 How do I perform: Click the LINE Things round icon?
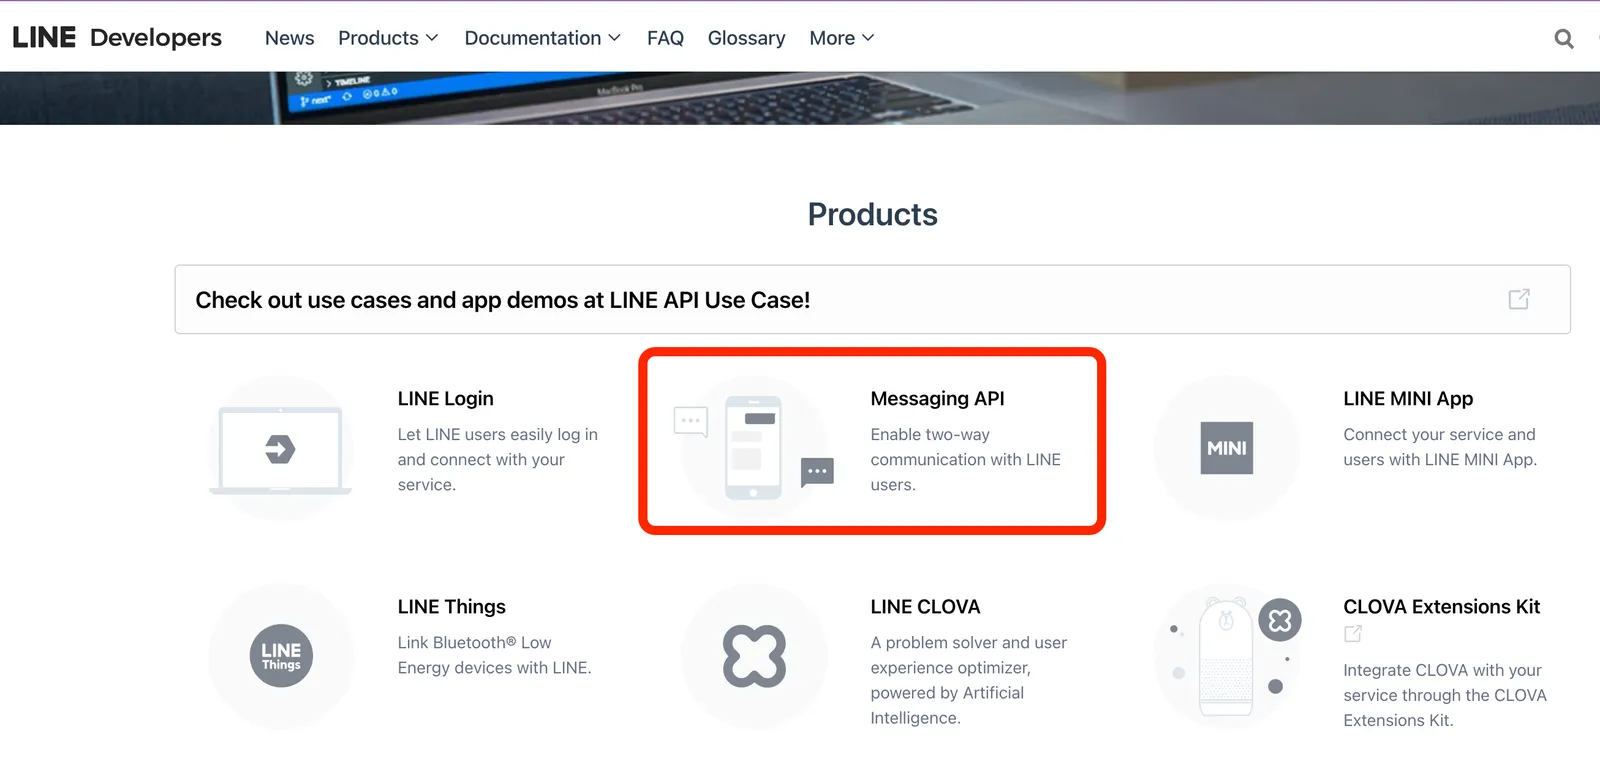point(281,656)
